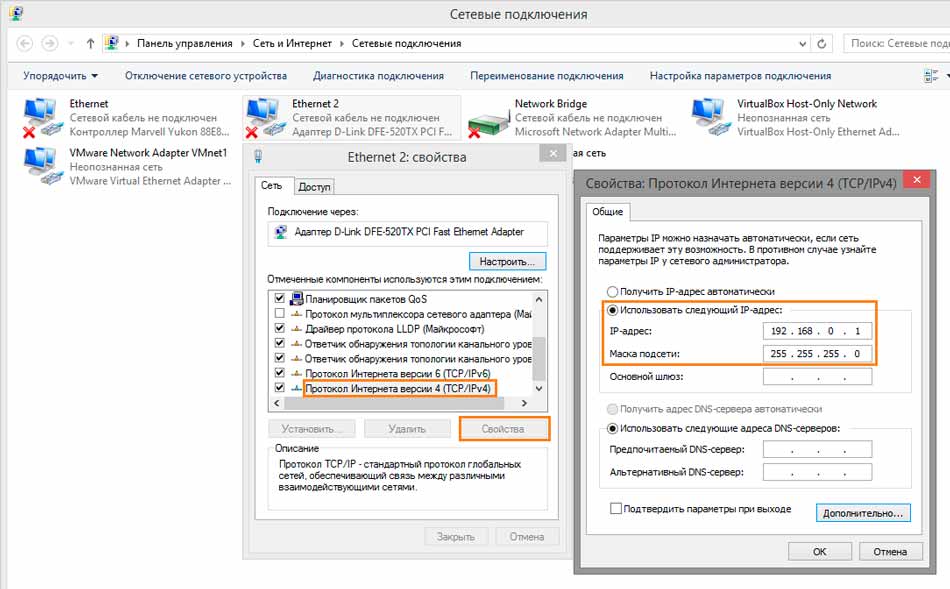Viewport: 950px width, 589px height.
Task: Click Переименование подключения command
Action: tap(546, 76)
